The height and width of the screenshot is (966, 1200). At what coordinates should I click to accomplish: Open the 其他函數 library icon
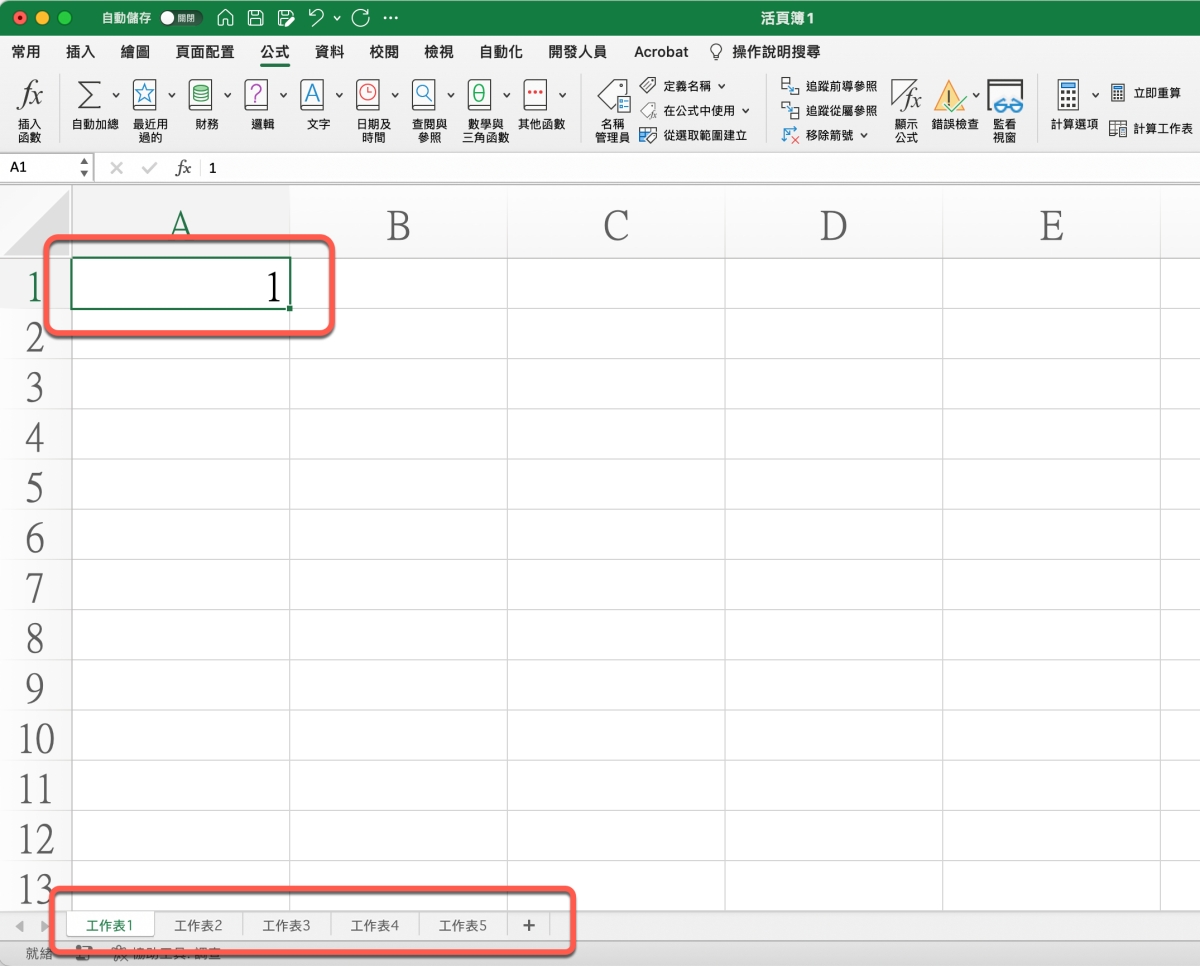coord(536,94)
